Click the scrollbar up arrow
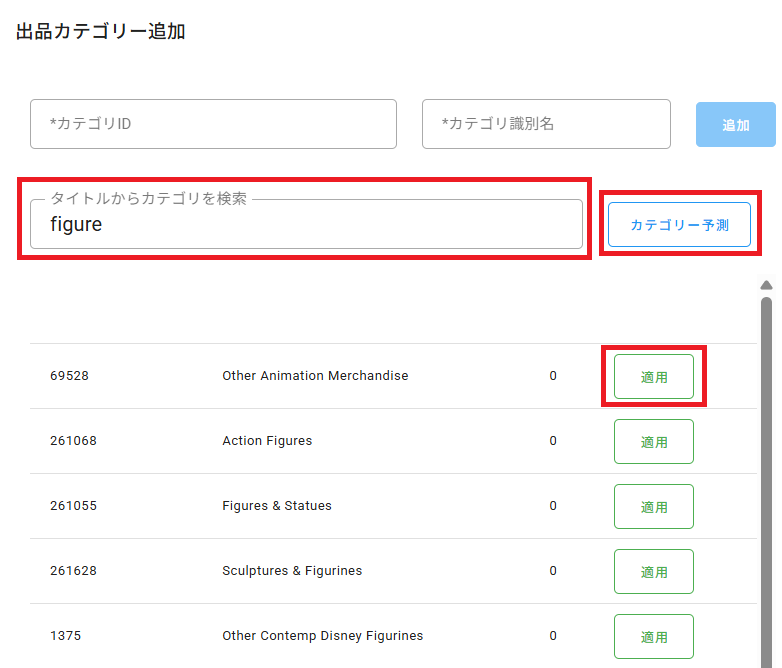Viewport: 782px width, 668px height. tap(767, 285)
